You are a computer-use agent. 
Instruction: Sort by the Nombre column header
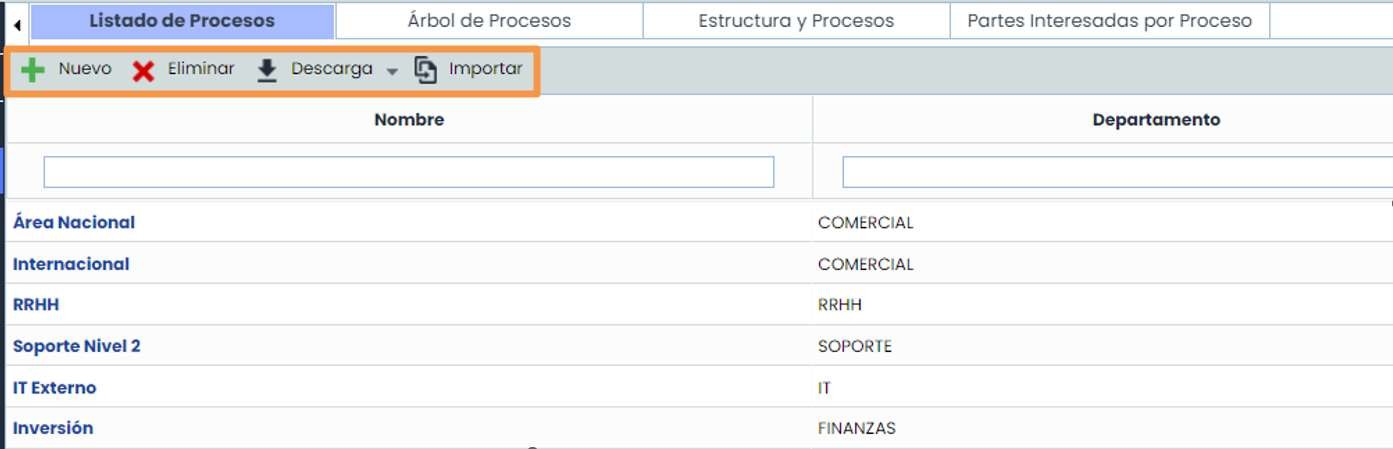[x=409, y=120]
